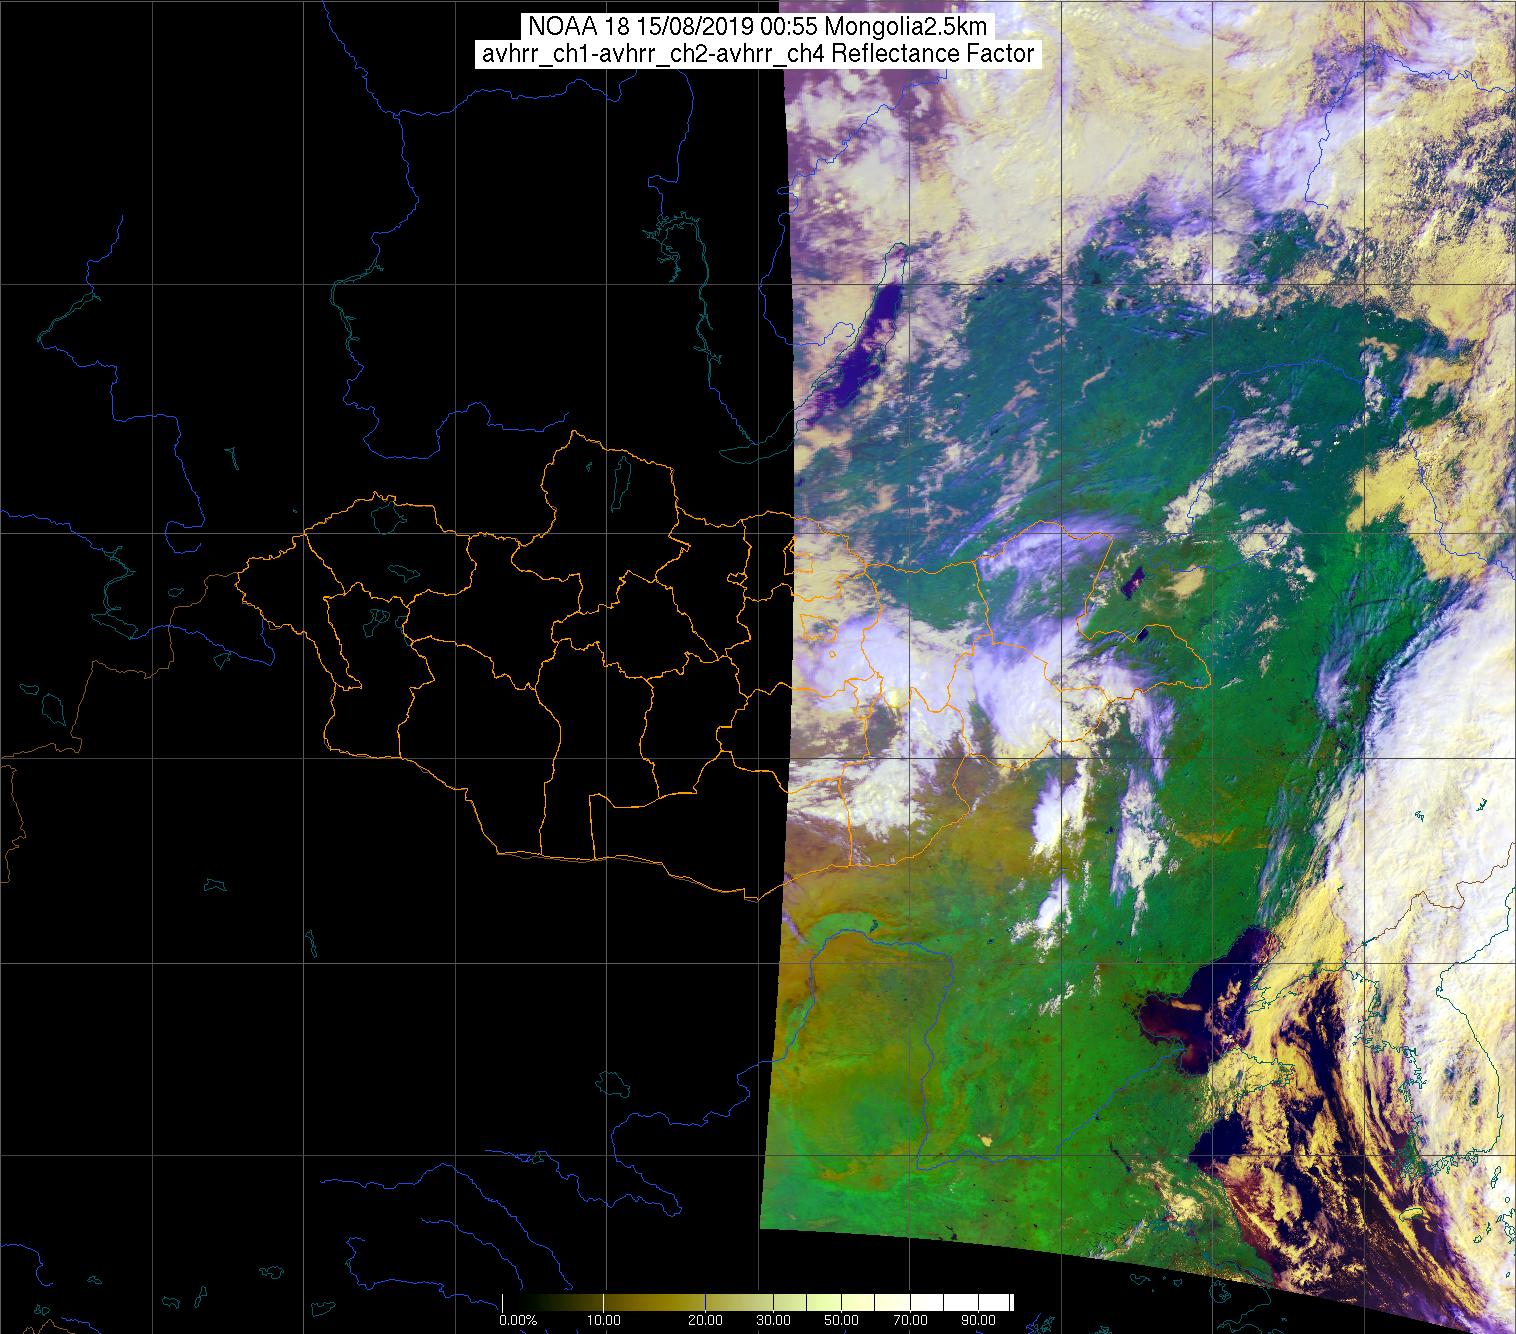The height and width of the screenshot is (1334, 1516).
Task: Click the "20.00" label on the color scale
Action: pos(706,1321)
